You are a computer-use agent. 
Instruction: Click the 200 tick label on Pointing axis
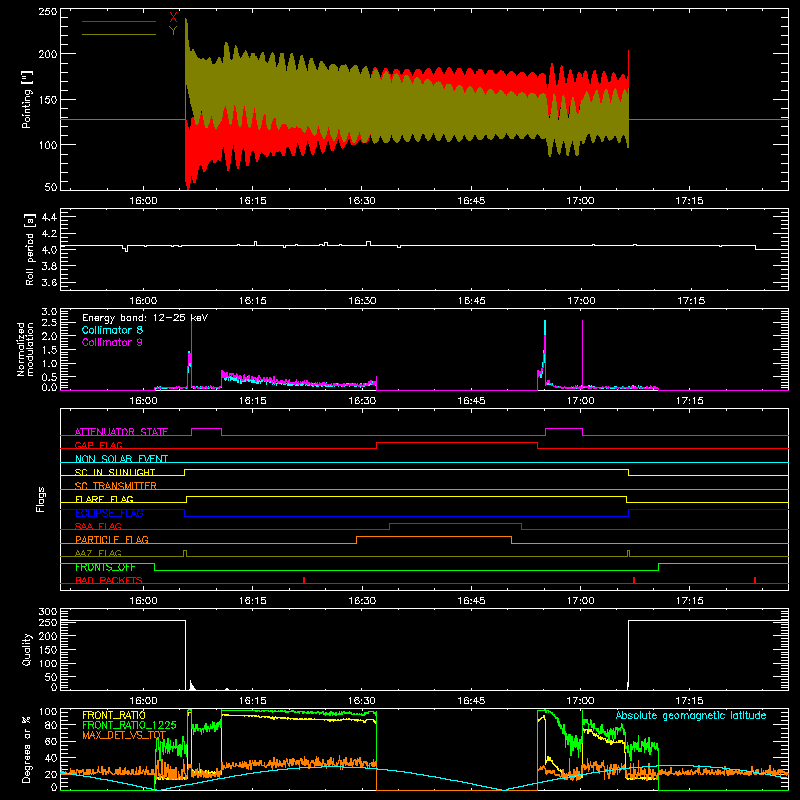[48, 54]
